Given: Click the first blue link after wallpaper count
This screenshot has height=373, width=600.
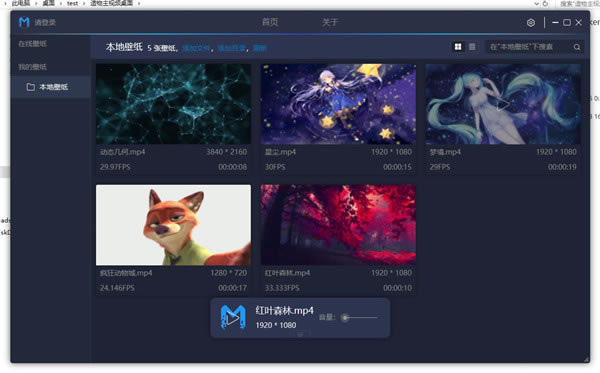Looking at the screenshot, I should click(196, 48).
